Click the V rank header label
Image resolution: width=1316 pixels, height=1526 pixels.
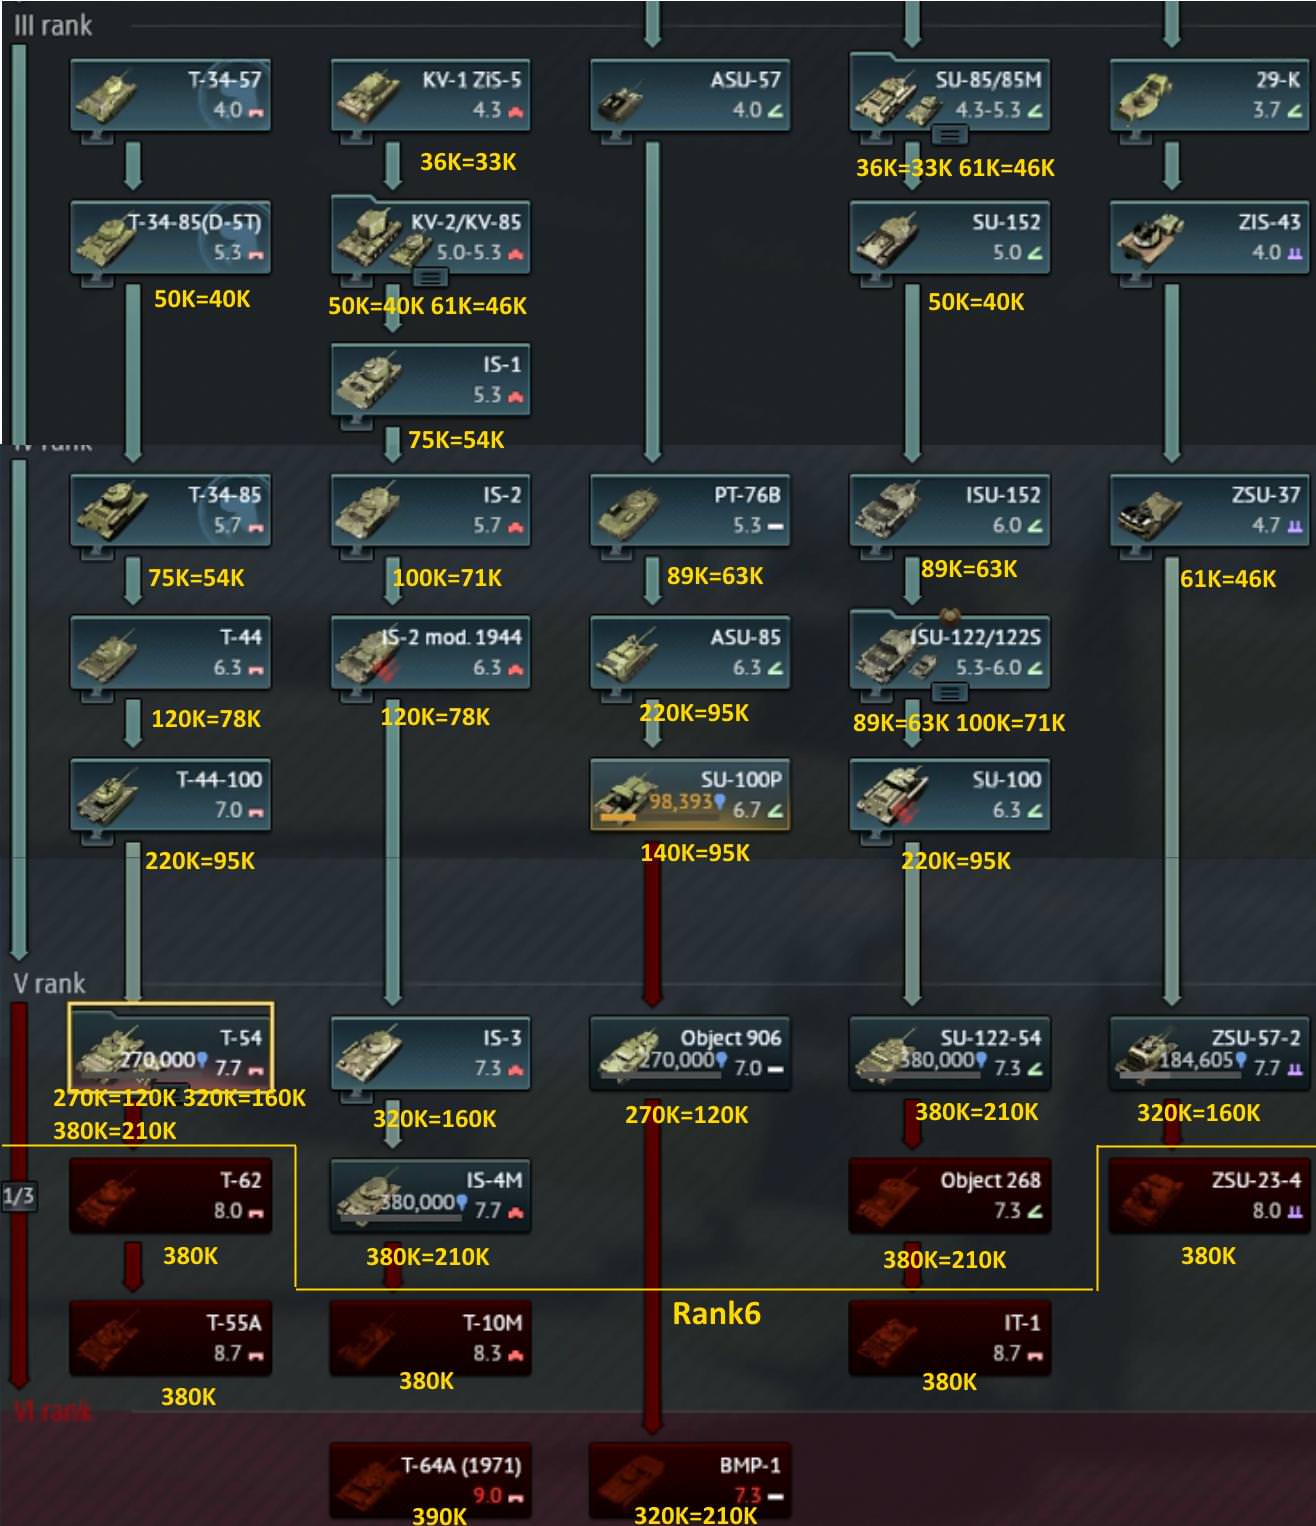coord(50,983)
